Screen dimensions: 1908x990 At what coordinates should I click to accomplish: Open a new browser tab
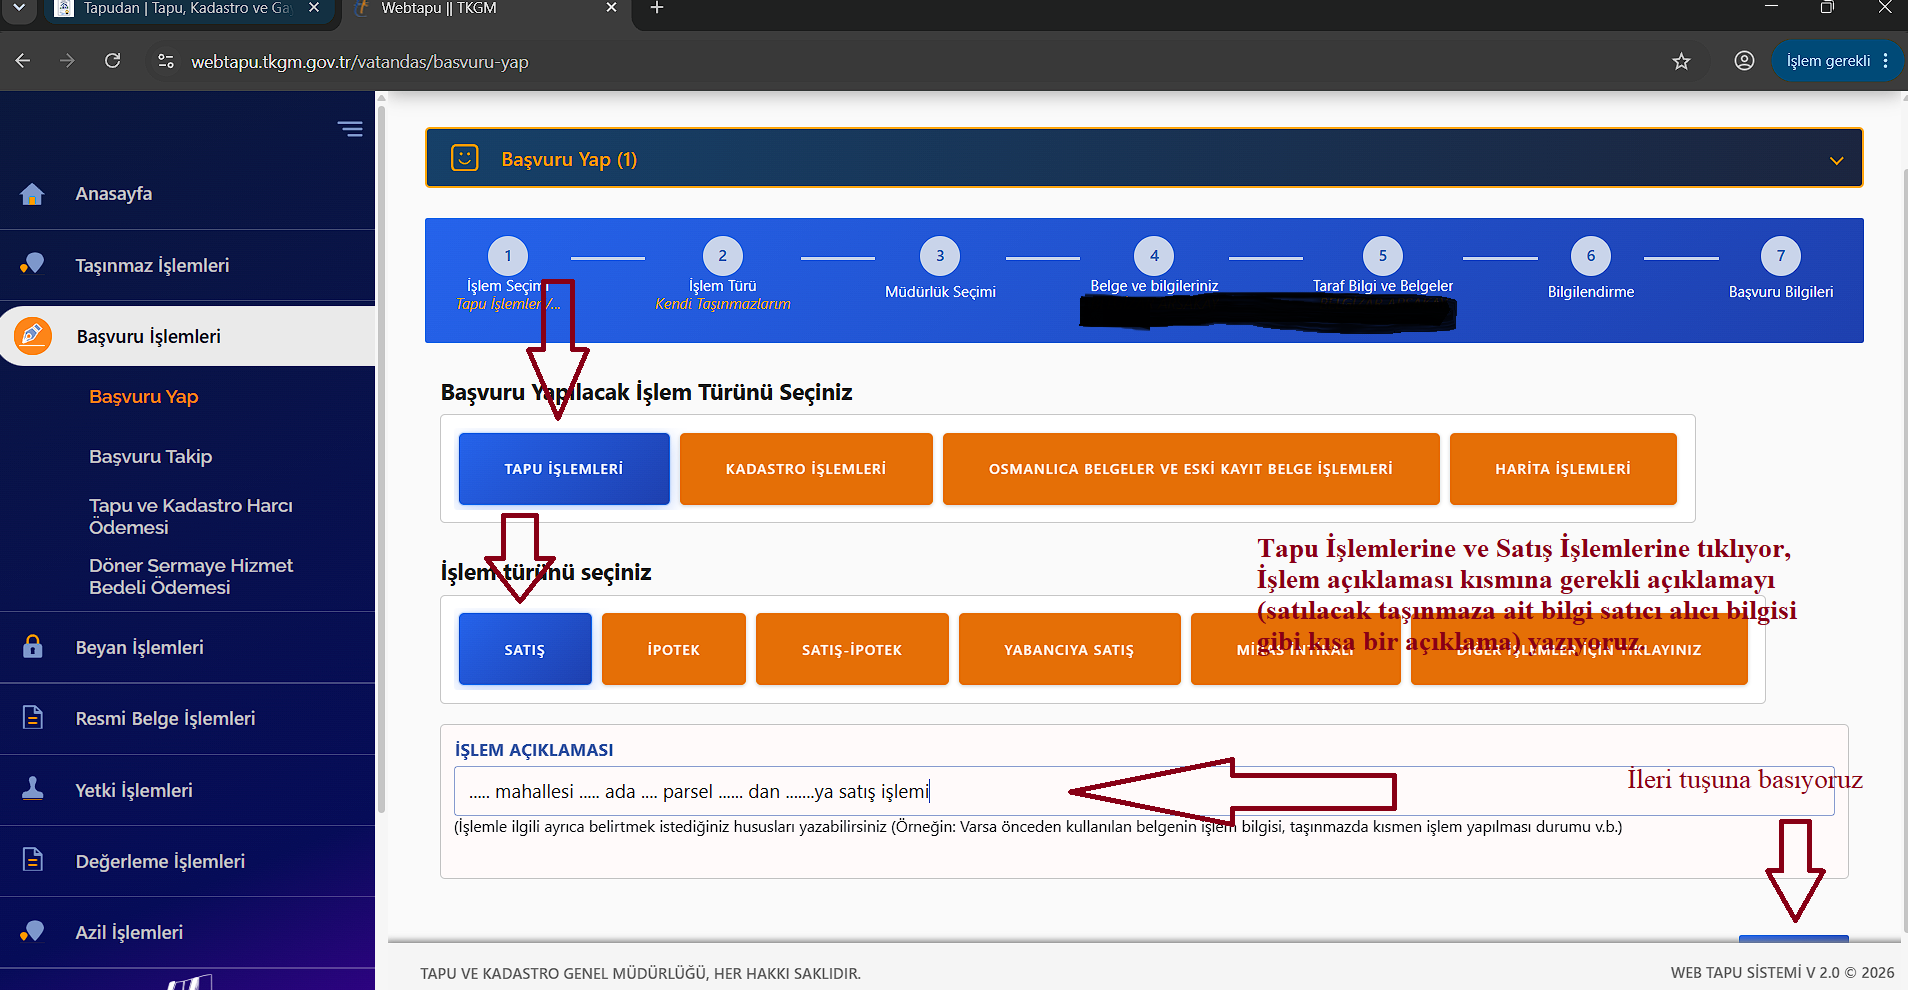tap(656, 8)
